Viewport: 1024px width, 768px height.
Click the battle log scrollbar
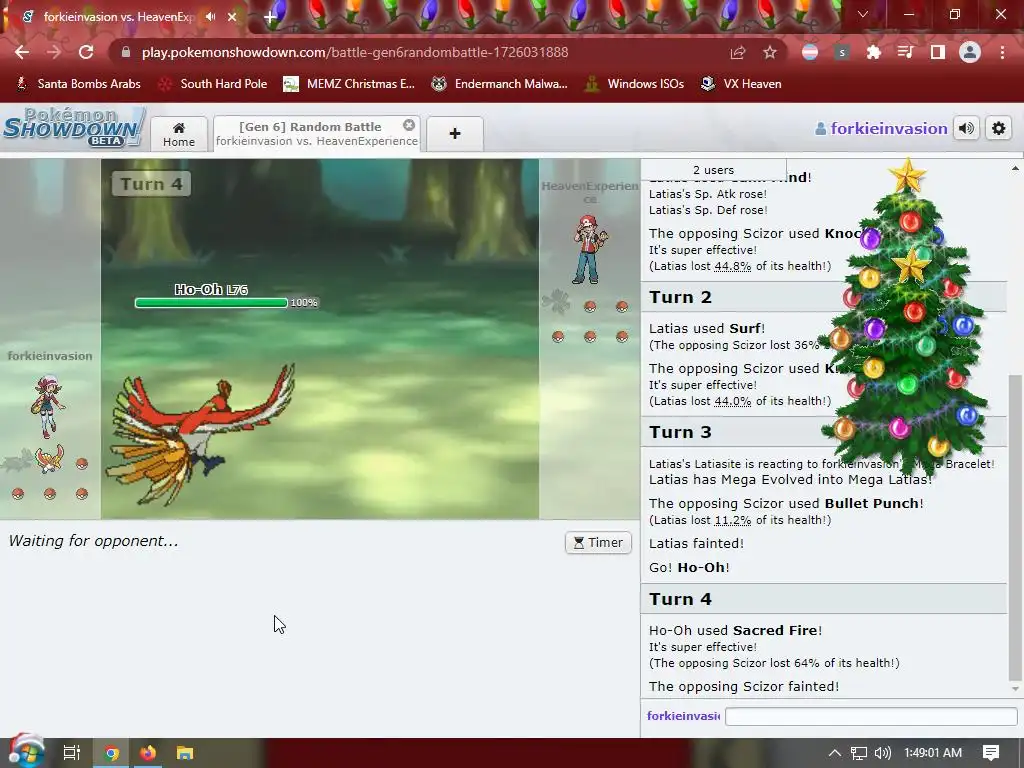1015,529
